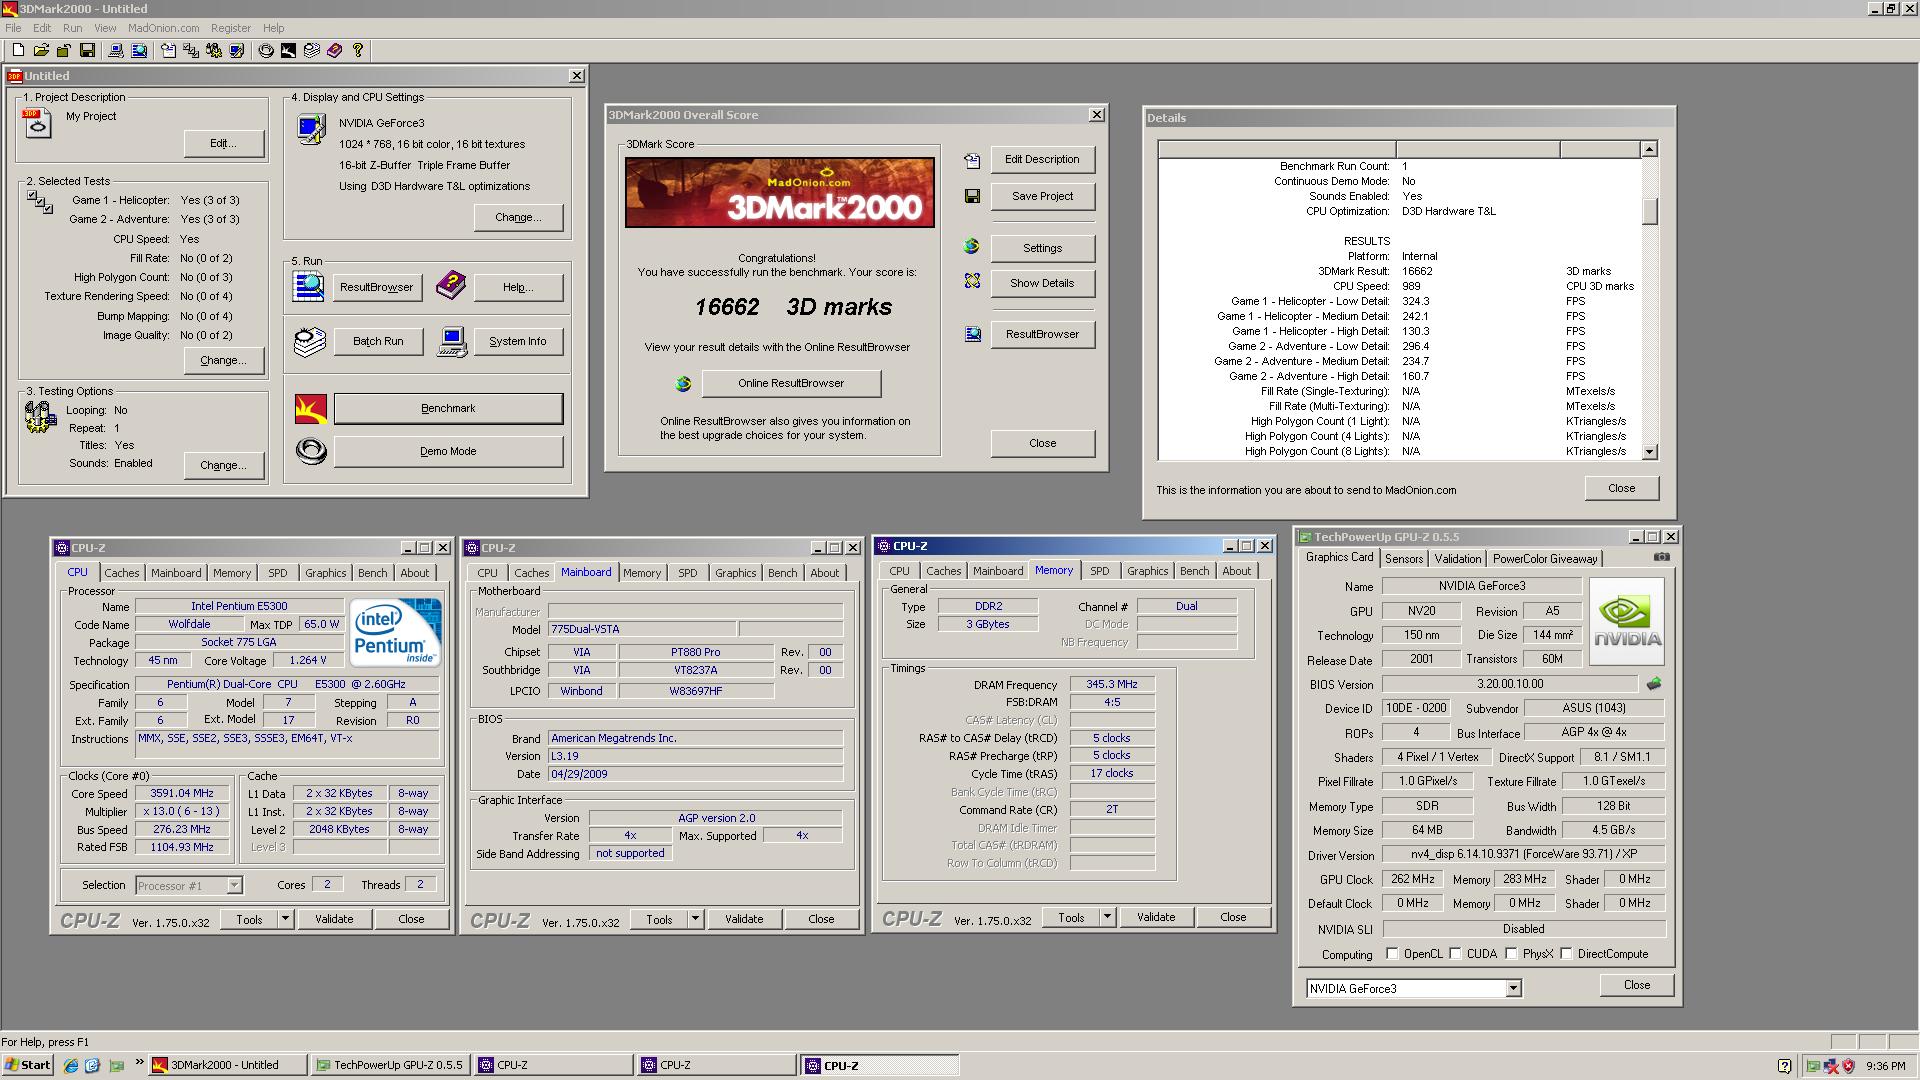Click the Start button
1920x1080 pixels.
point(28,1065)
